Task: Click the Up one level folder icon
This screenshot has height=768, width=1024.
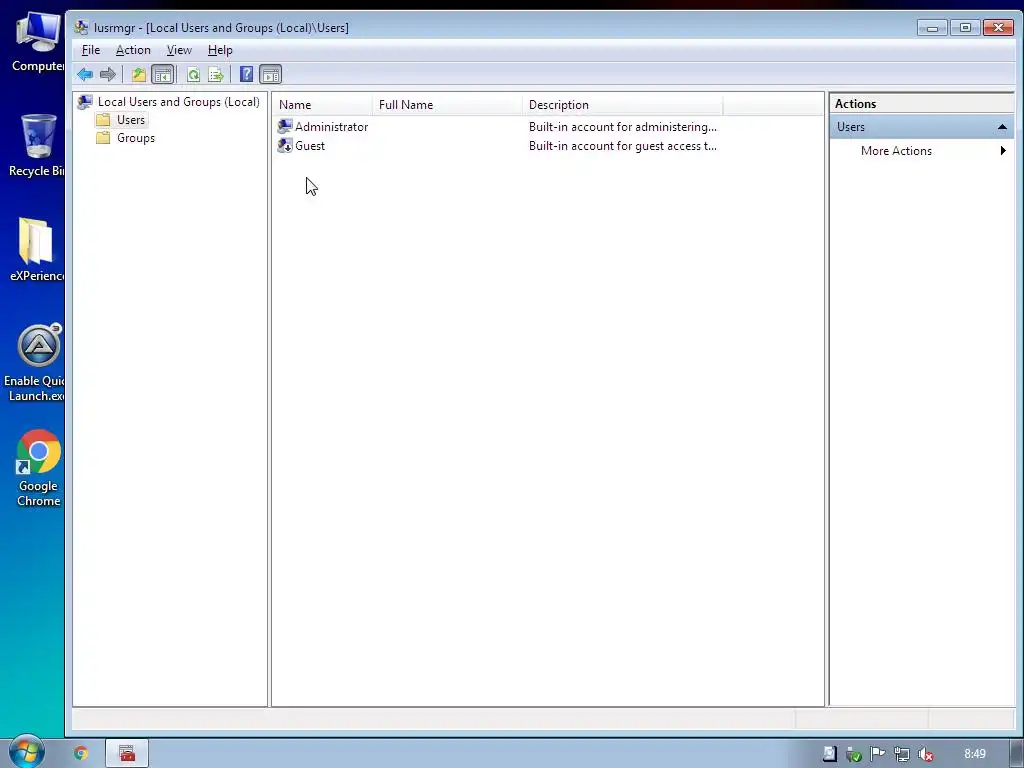Action: pos(138,74)
